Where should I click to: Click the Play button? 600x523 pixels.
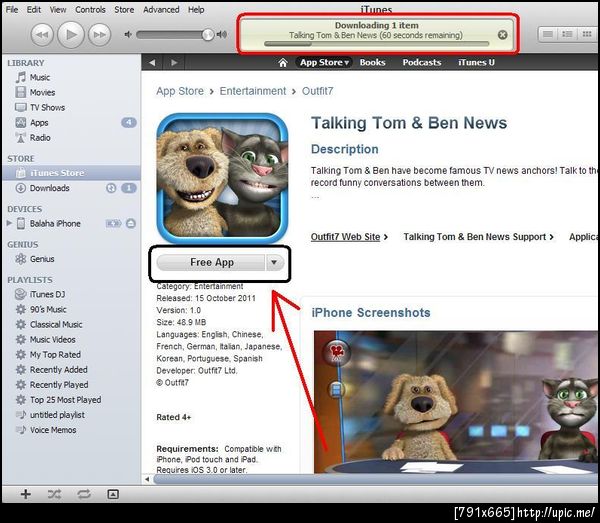pyautogui.click(x=71, y=35)
